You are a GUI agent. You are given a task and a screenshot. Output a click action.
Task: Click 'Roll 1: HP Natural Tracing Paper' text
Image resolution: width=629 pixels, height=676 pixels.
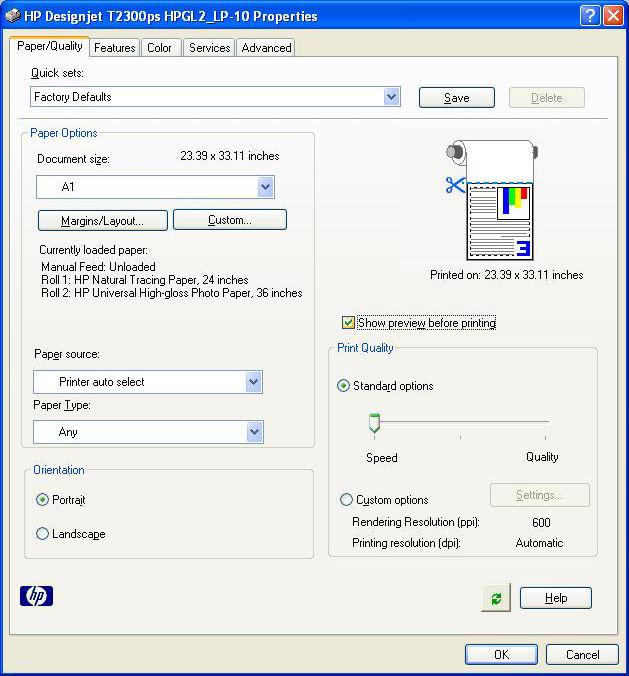point(144,280)
